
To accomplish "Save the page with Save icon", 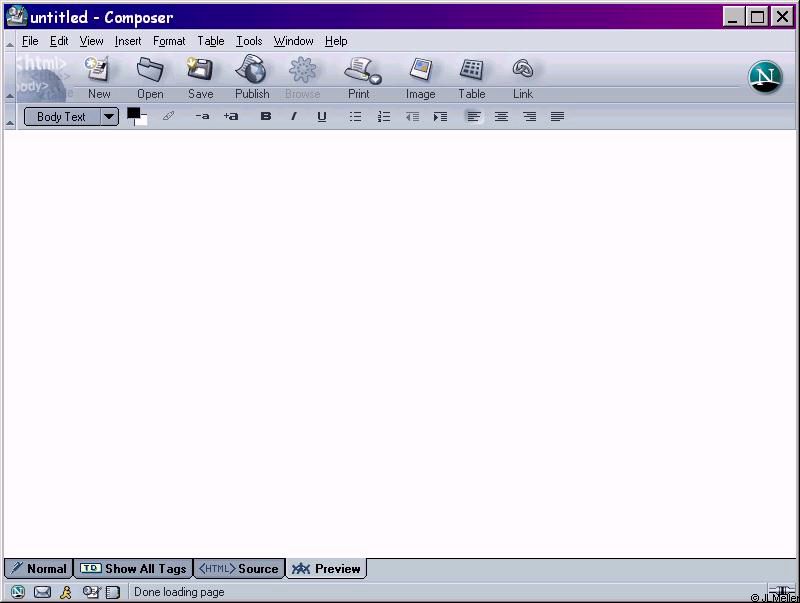I will 201,78.
